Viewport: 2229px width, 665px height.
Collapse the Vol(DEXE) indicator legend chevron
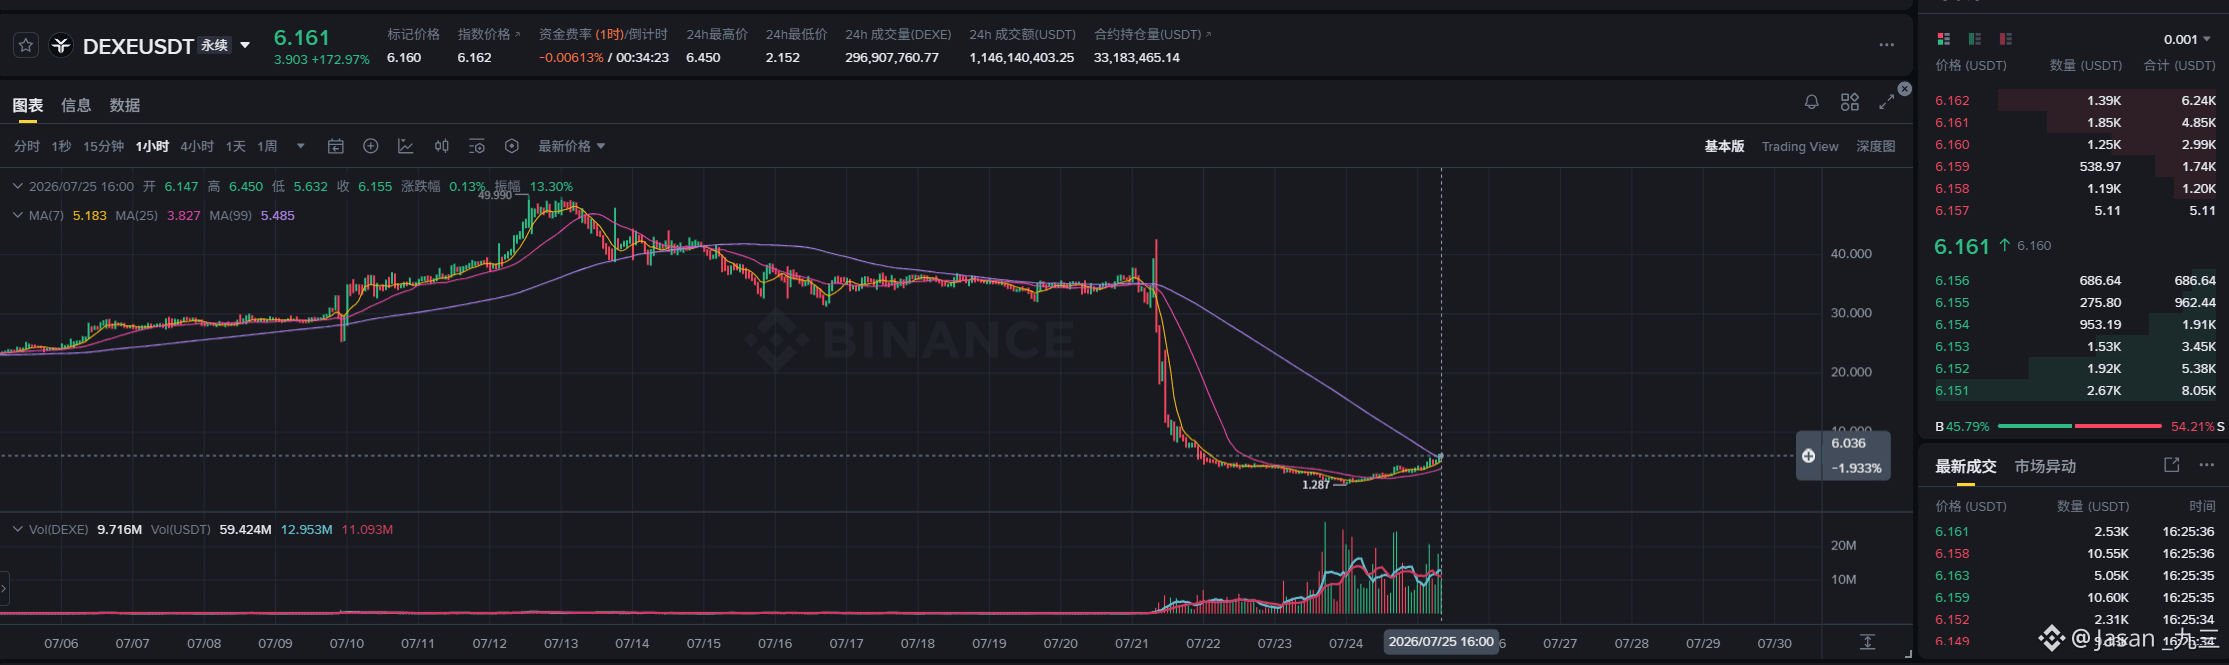coord(17,529)
